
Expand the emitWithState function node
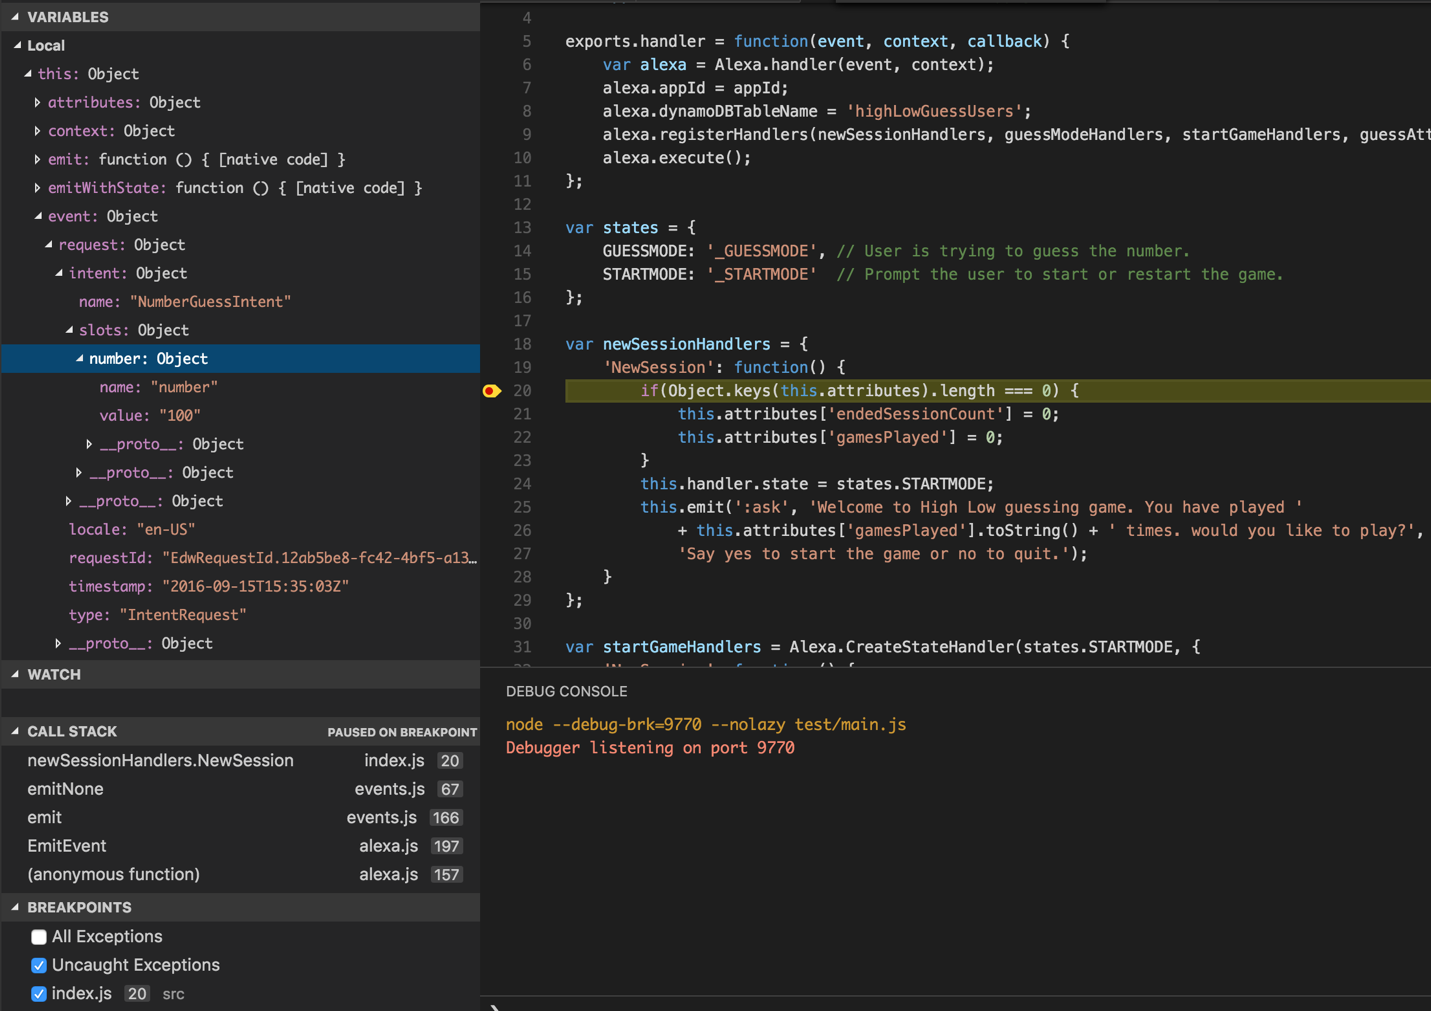(x=38, y=188)
